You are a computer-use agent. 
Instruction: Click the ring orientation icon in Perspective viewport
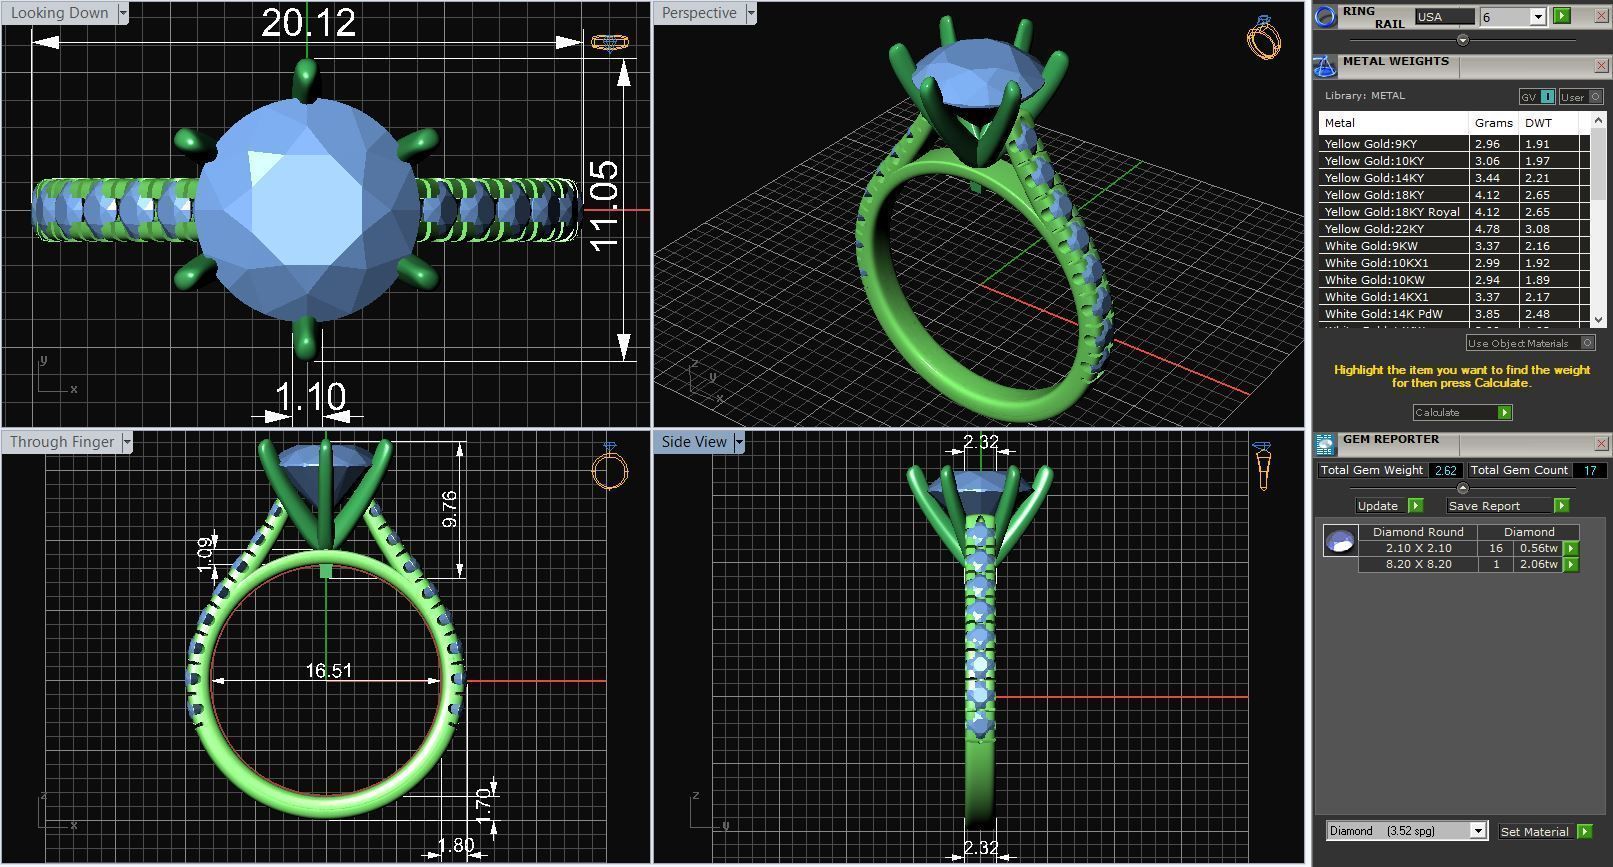(1264, 37)
